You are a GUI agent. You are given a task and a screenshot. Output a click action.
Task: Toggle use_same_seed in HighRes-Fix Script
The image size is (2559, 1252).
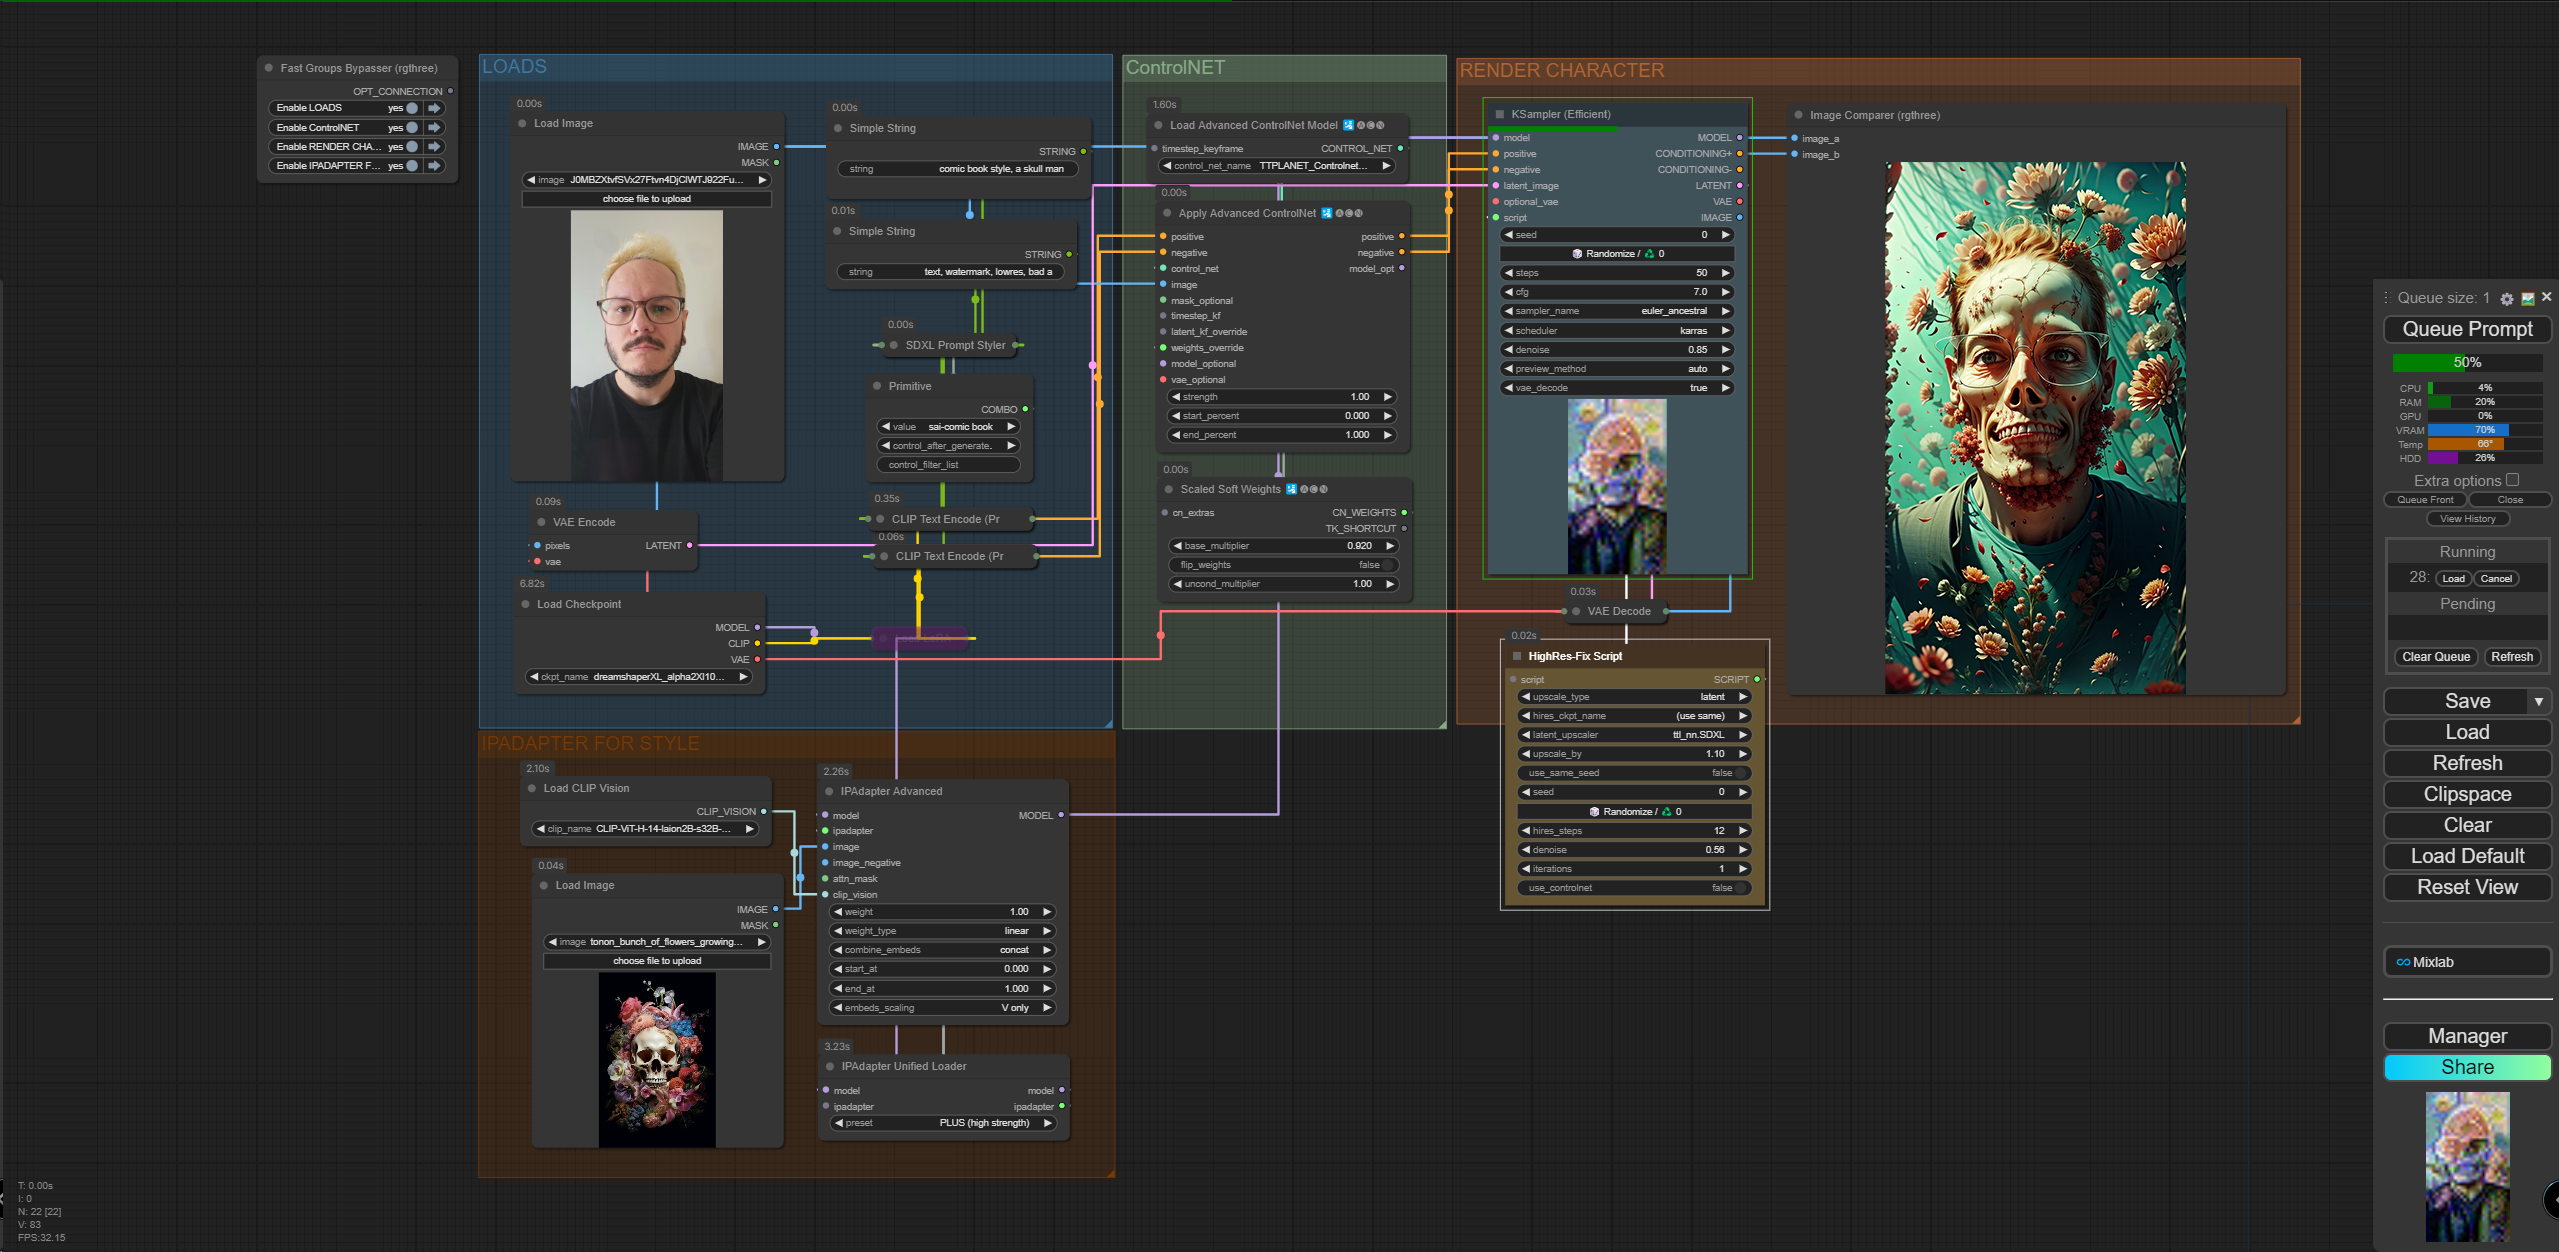1634,774
